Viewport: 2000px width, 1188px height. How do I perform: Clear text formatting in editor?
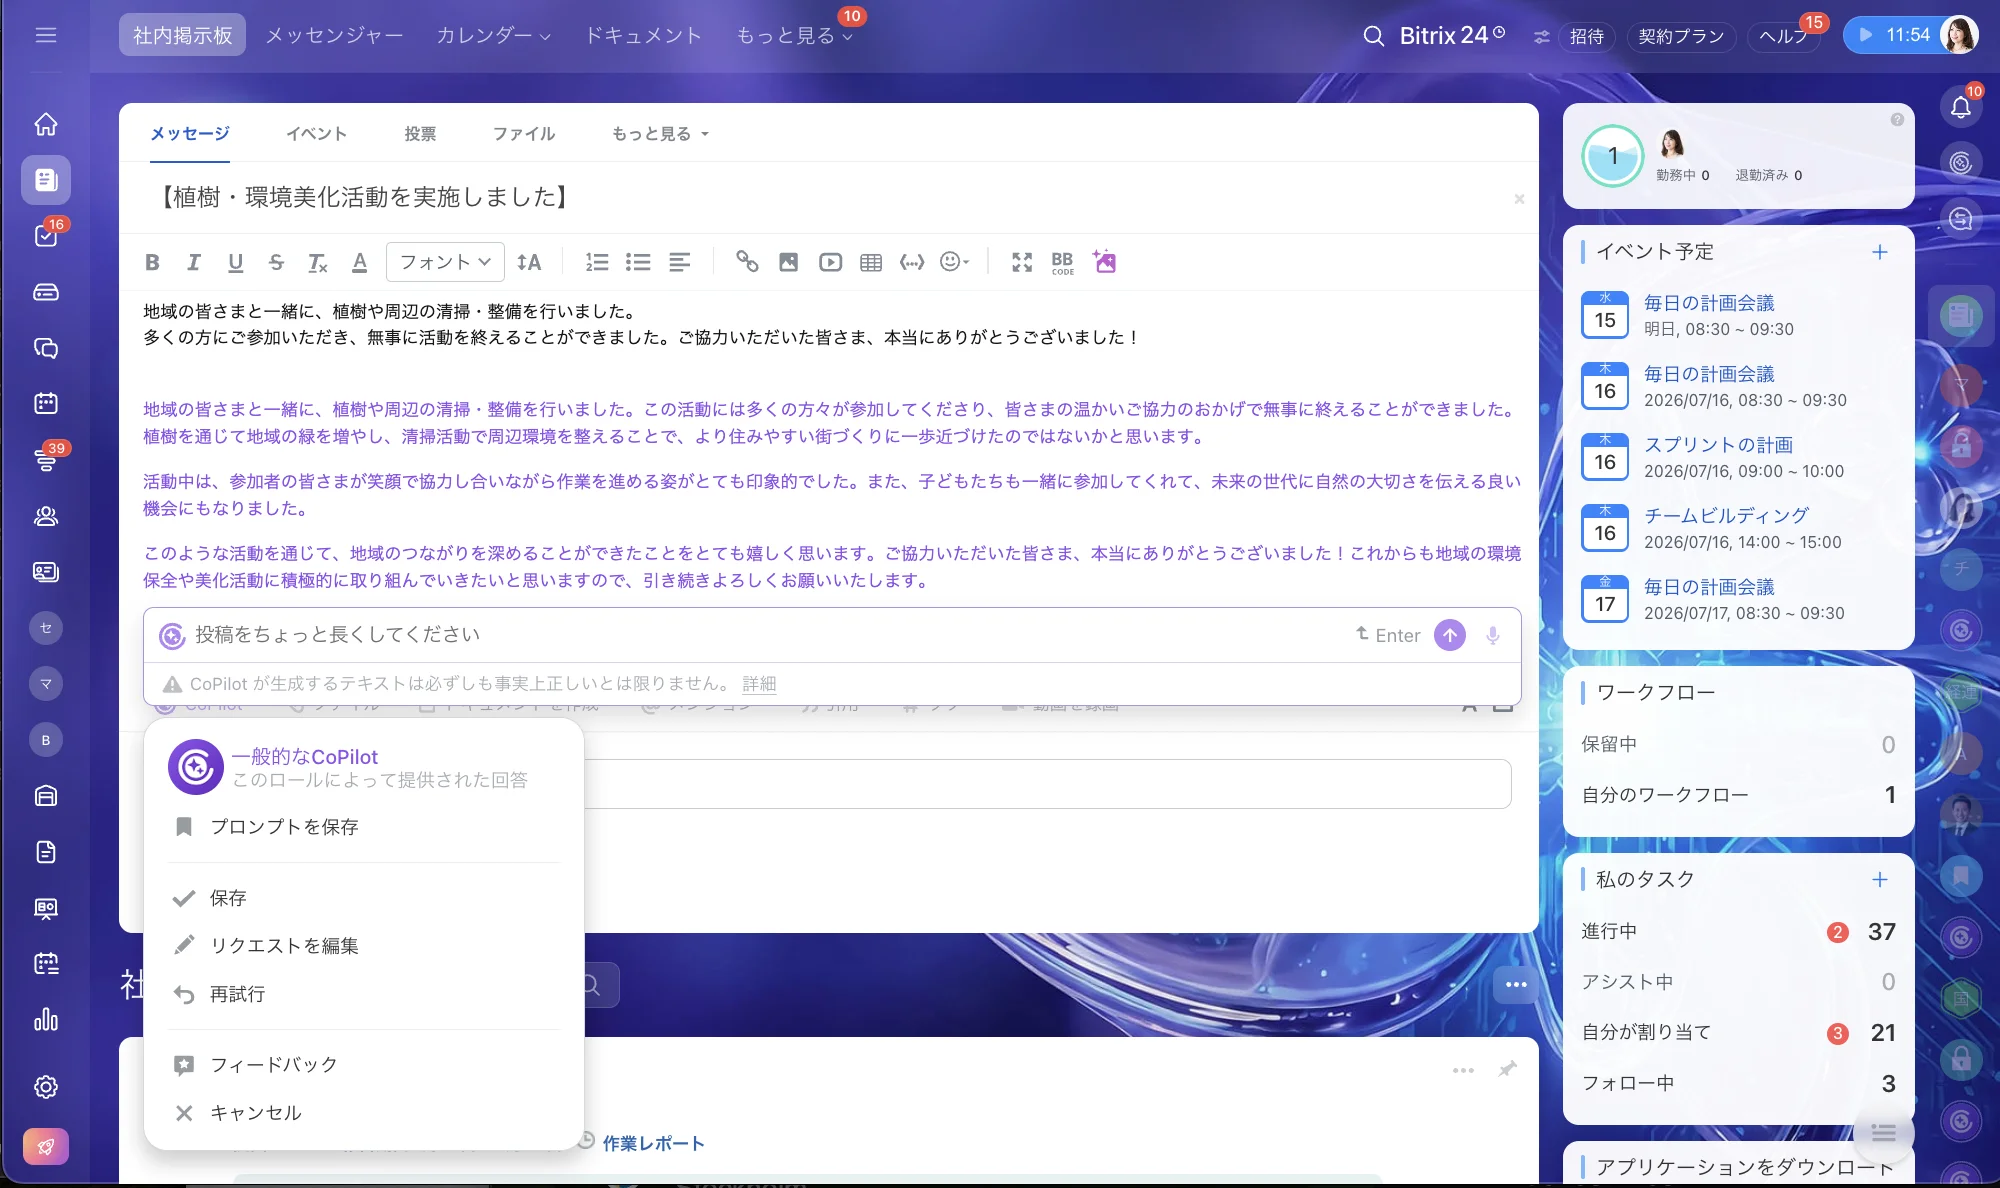point(317,262)
